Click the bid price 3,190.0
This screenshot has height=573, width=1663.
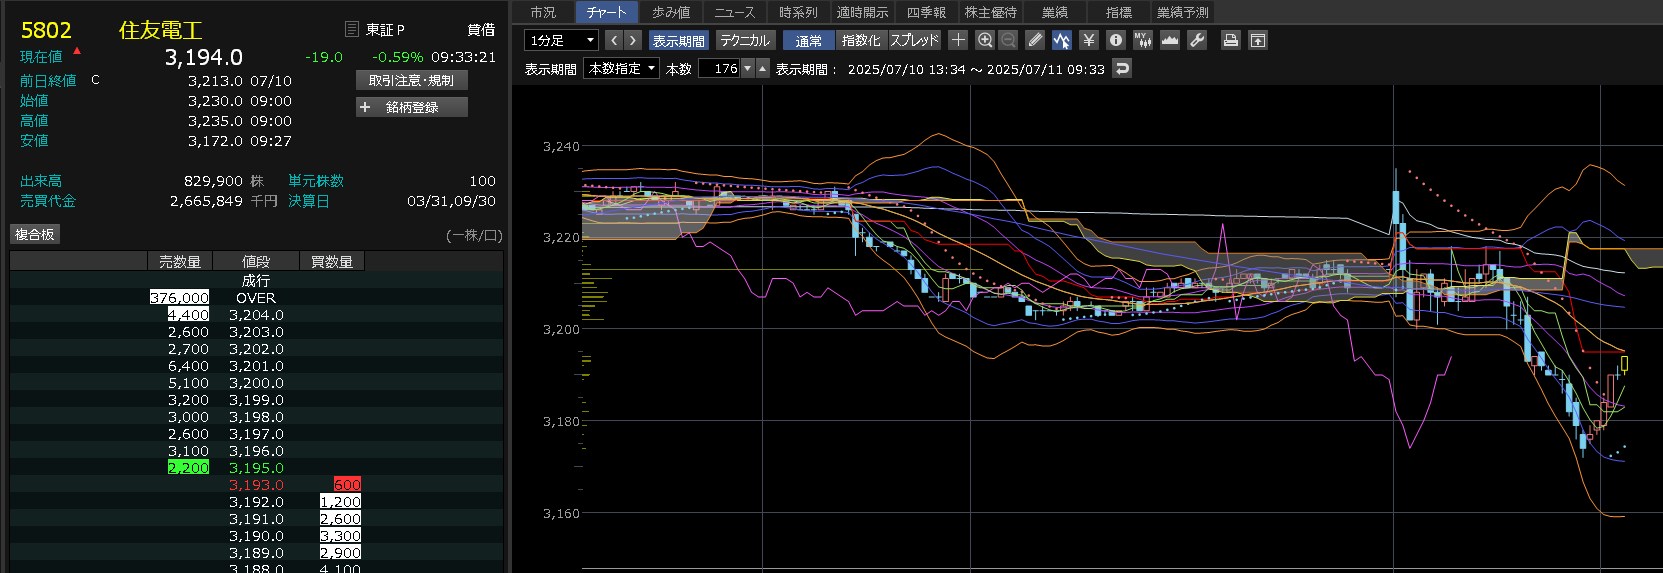pyautogui.click(x=256, y=536)
